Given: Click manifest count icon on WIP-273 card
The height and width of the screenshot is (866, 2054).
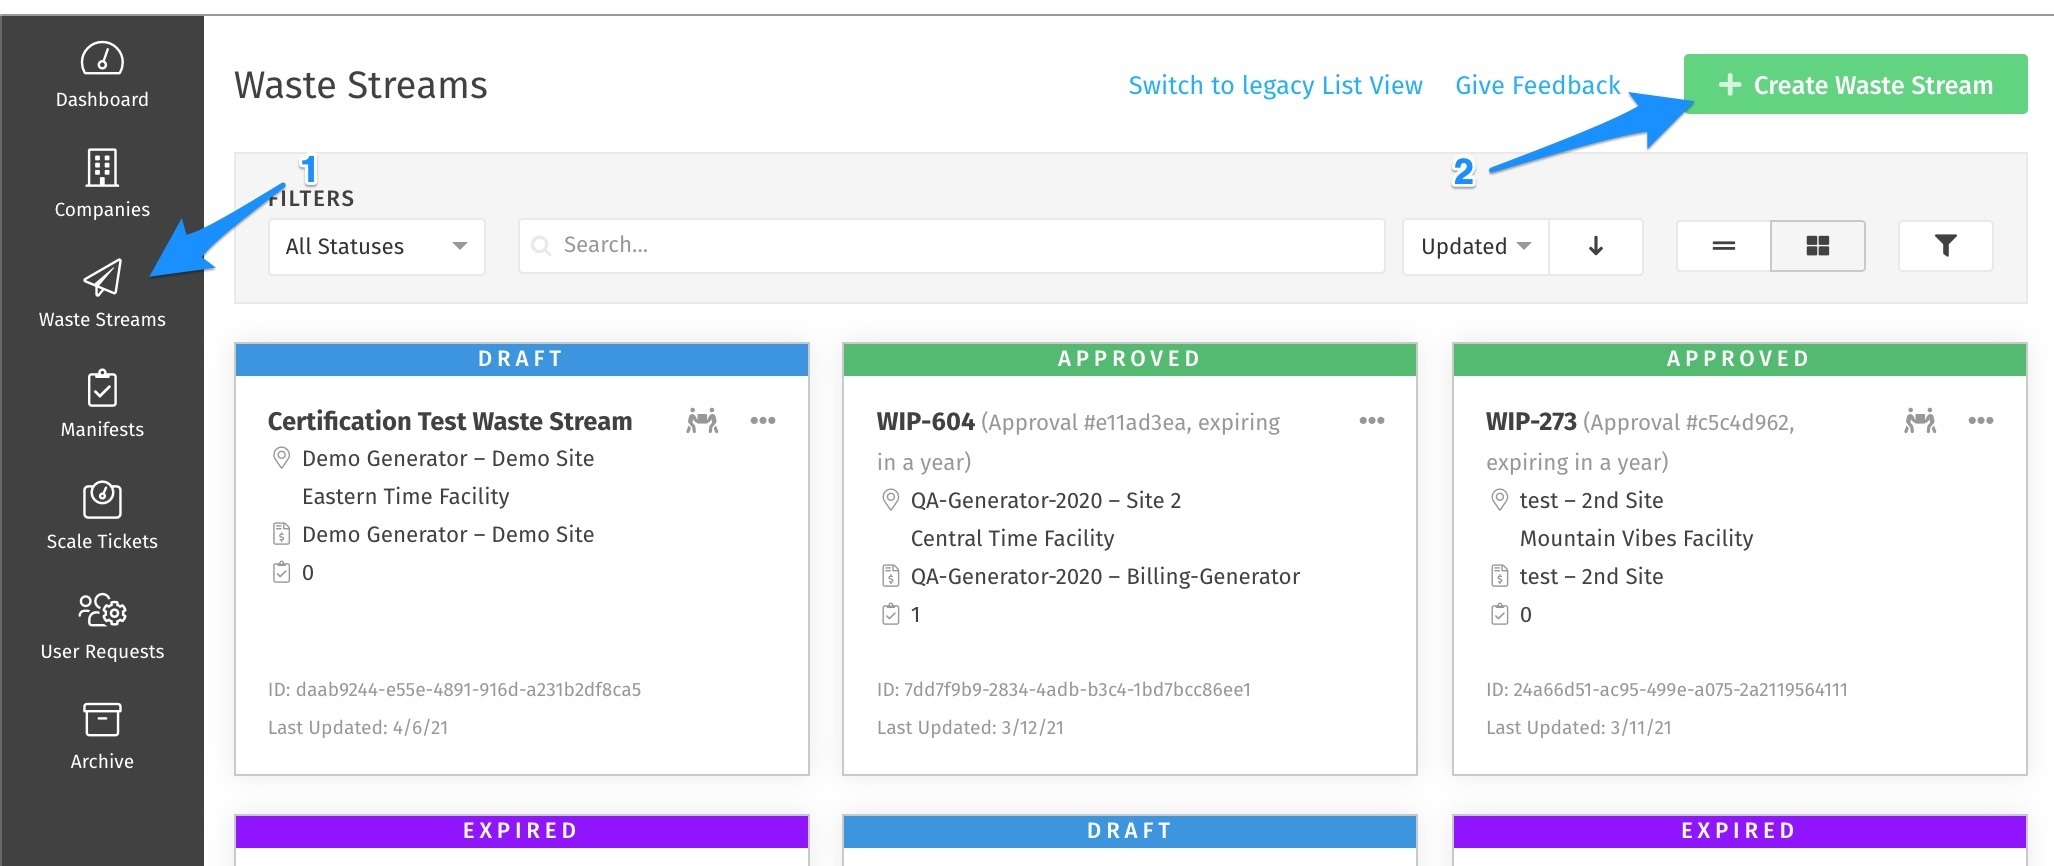Looking at the screenshot, I should click(x=1499, y=614).
